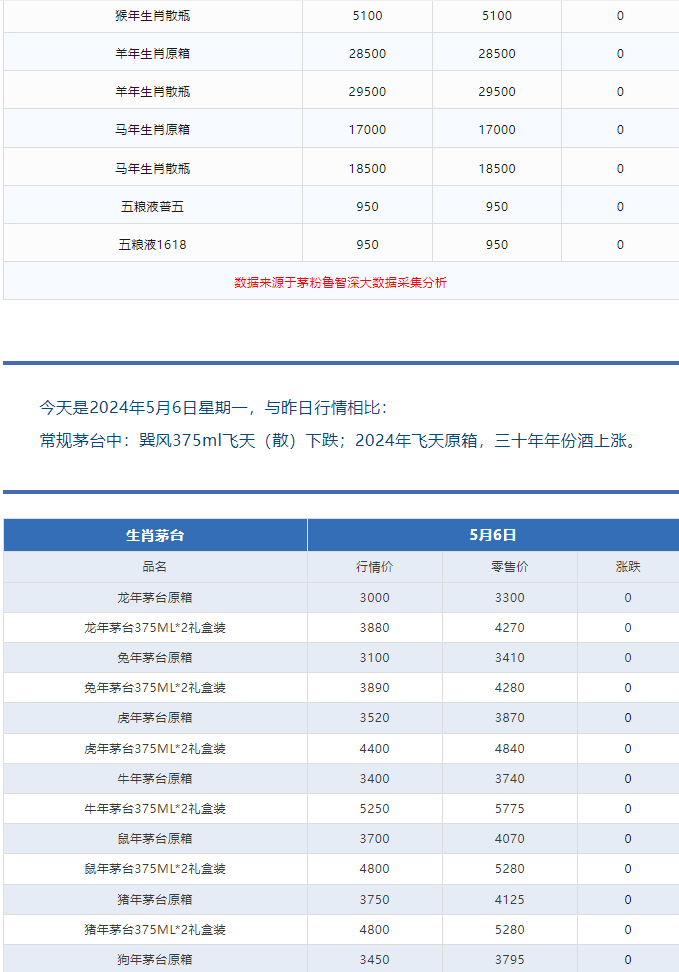Click retail price 3300 for 龙年茅台原箱

point(510,598)
